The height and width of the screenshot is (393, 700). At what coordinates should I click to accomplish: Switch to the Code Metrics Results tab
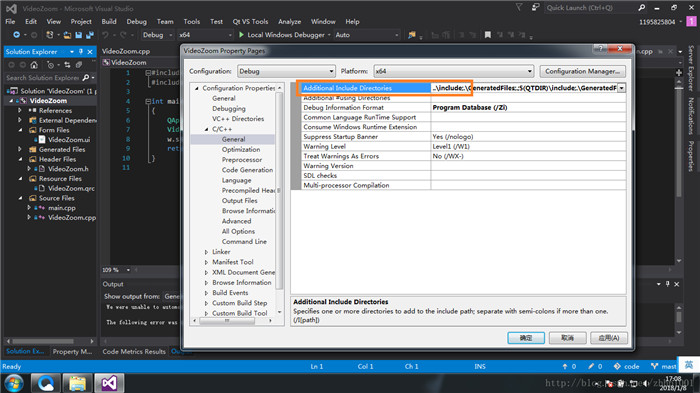[134, 351]
